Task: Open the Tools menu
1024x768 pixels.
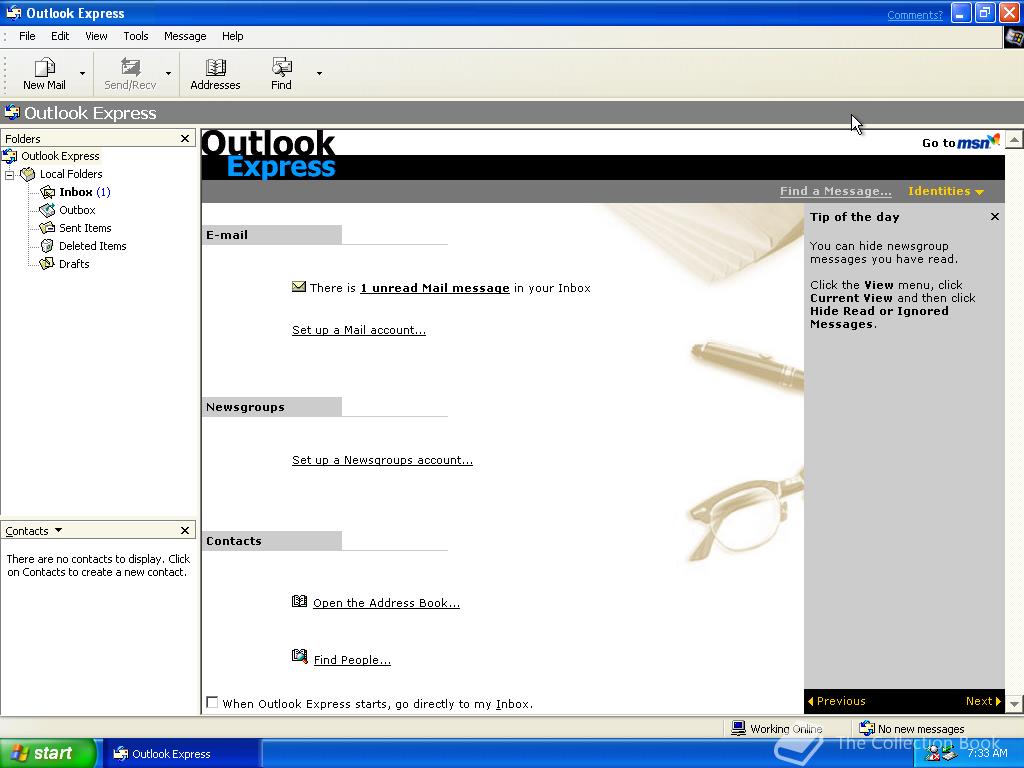Action: [136, 36]
